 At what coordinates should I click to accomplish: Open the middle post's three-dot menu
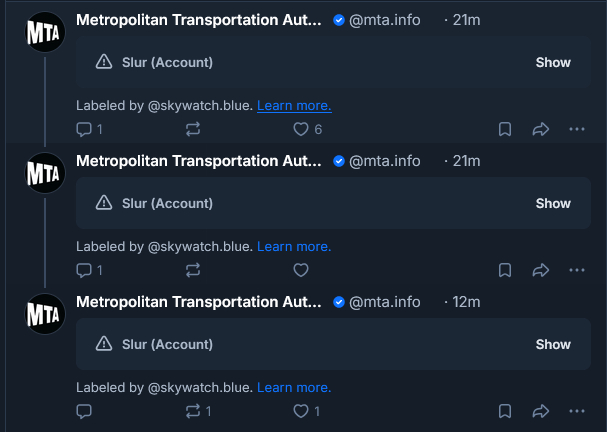point(576,270)
